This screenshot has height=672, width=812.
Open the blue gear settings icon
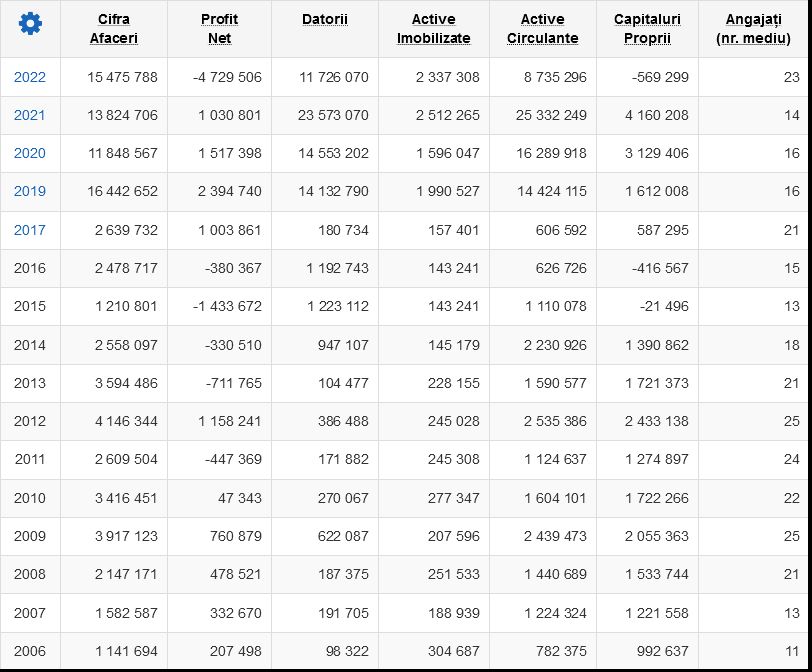(x=30, y=24)
